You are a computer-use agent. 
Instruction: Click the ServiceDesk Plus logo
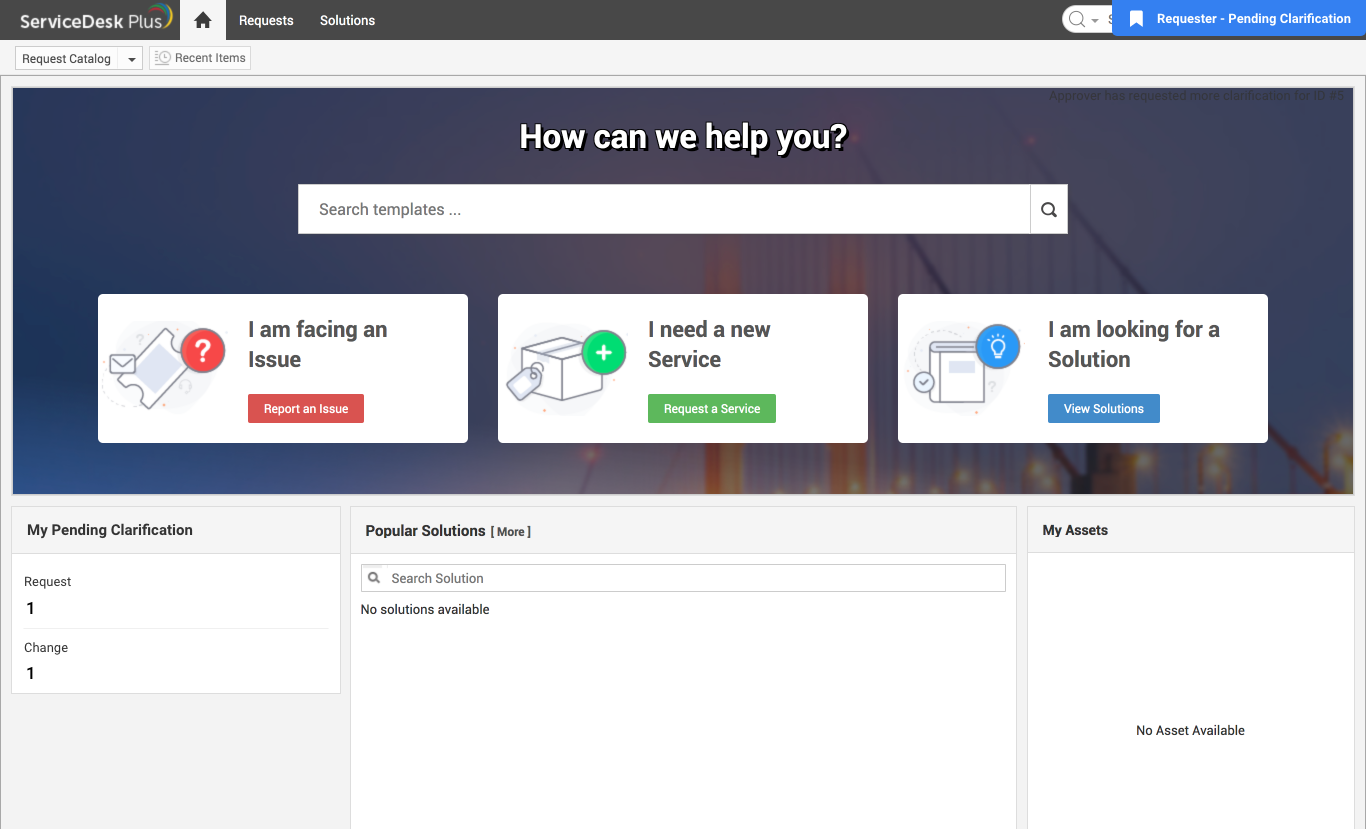pyautogui.click(x=96, y=20)
